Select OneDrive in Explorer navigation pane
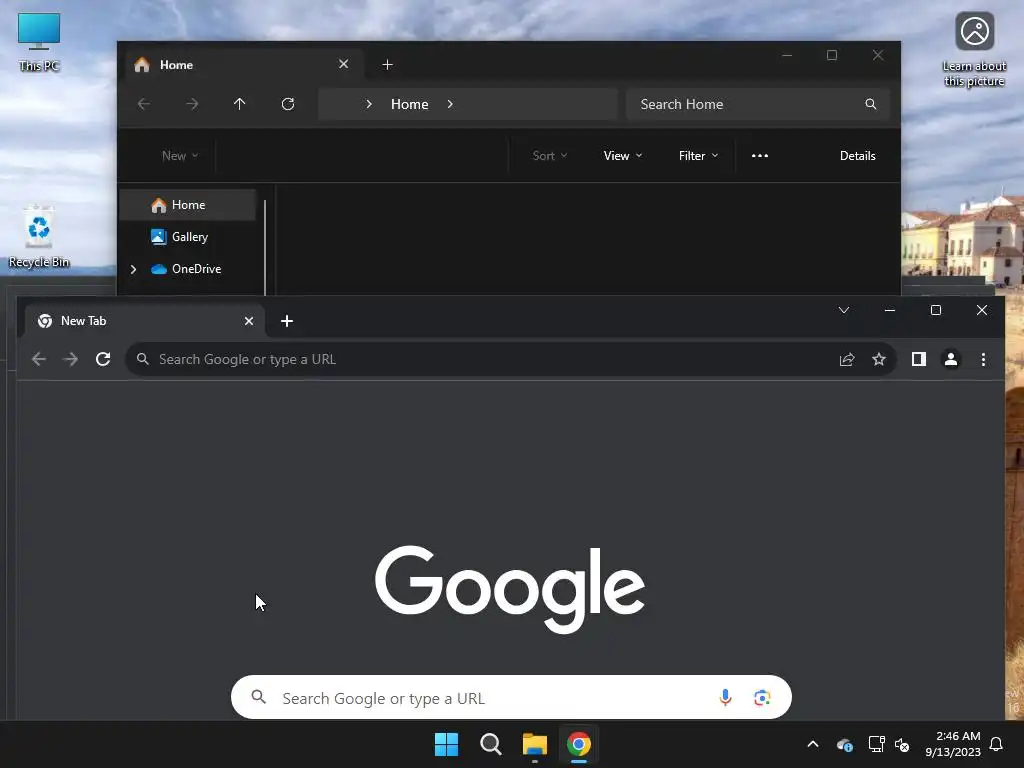Screen dimensions: 1024x768 pyautogui.click(x=188, y=268)
